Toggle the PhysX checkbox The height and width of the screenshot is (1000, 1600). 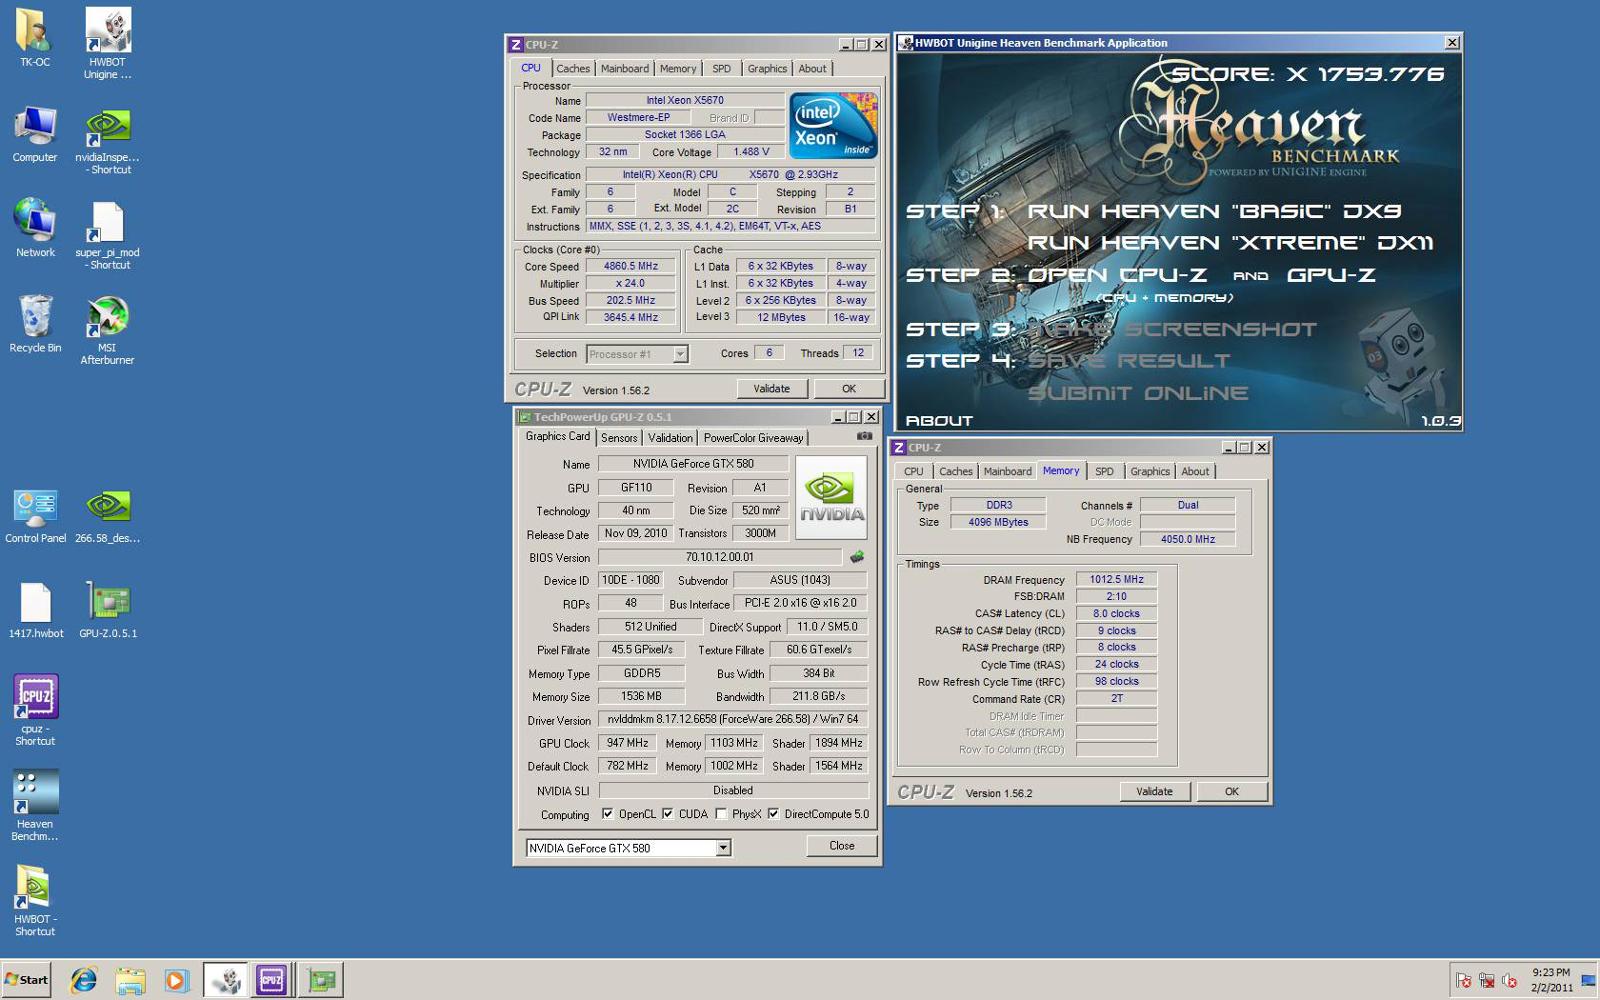[x=720, y=814]
